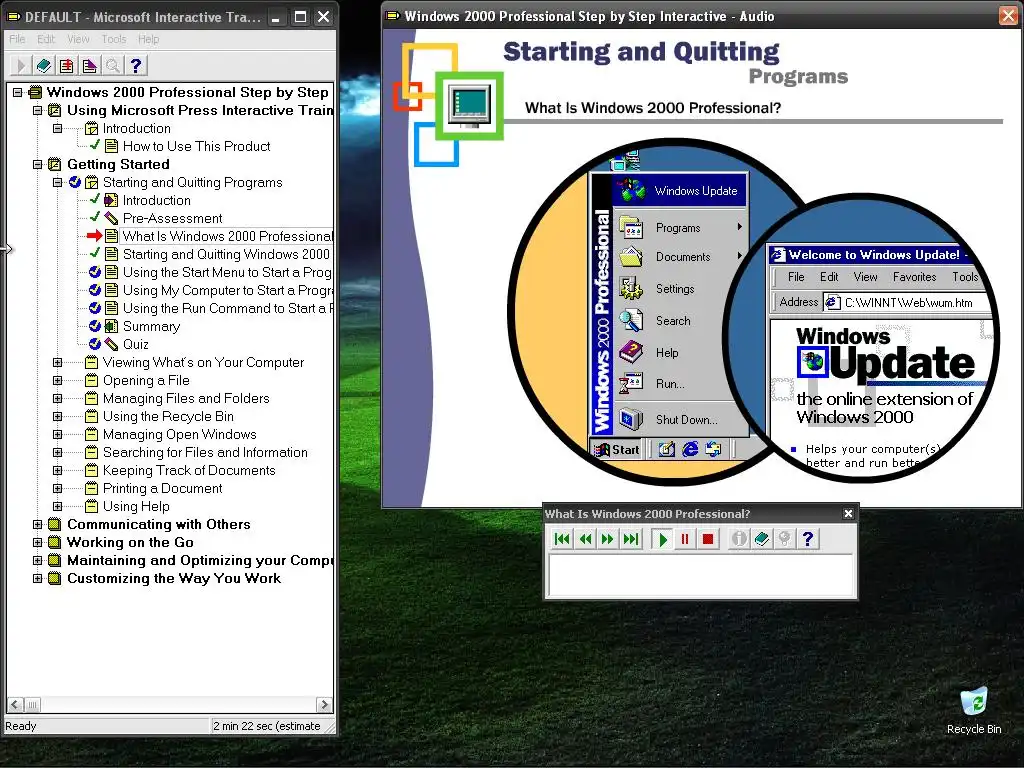Expand Keeping Track of Documents
1024x768 pixels.
57,470
